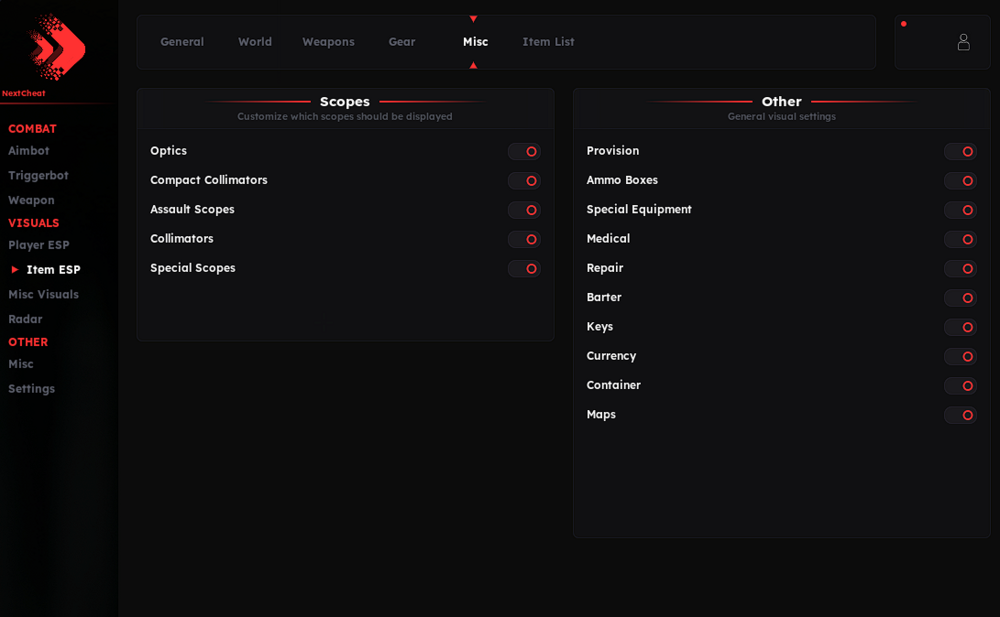Switch to the Weapons tab
This screenshot has width=1000, height=617.
(x=328, y=41)
